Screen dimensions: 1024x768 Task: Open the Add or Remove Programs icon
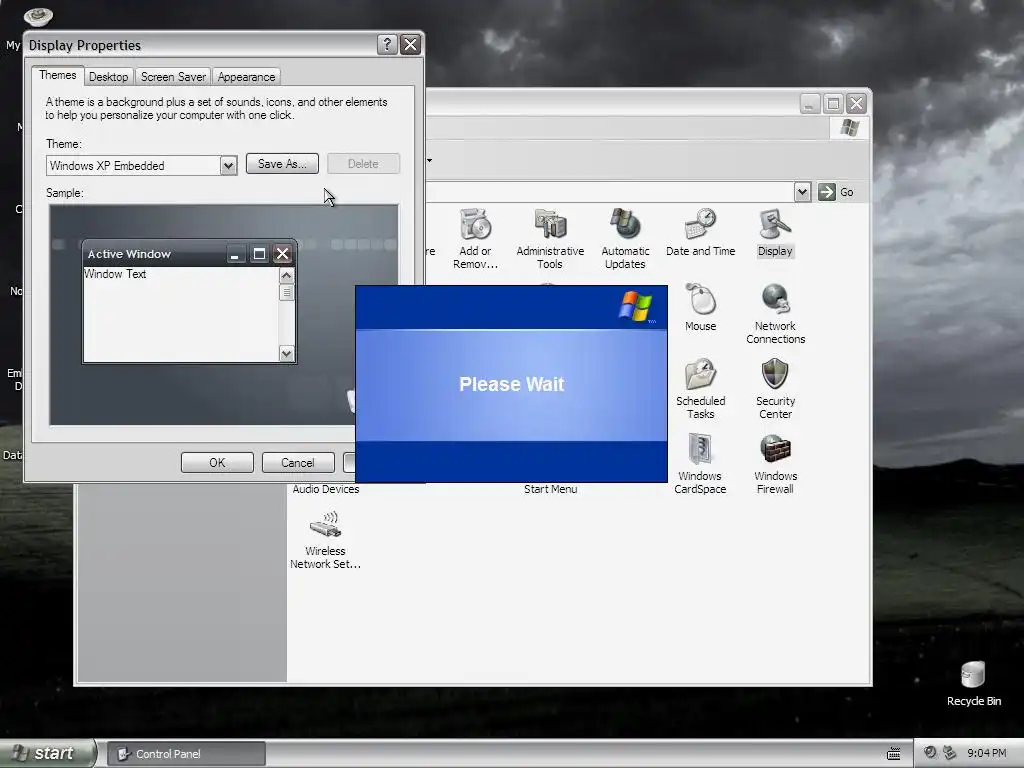(475, 238)
